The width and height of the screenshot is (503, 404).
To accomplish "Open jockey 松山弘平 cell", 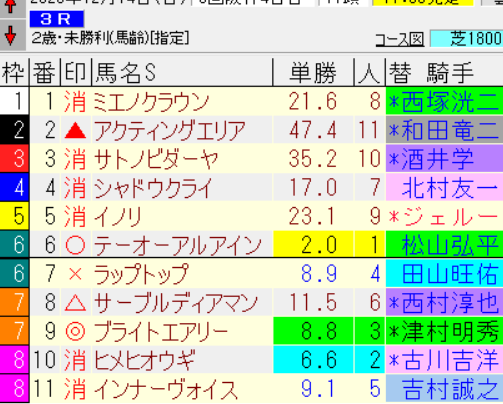I will [x=444, y=245].
